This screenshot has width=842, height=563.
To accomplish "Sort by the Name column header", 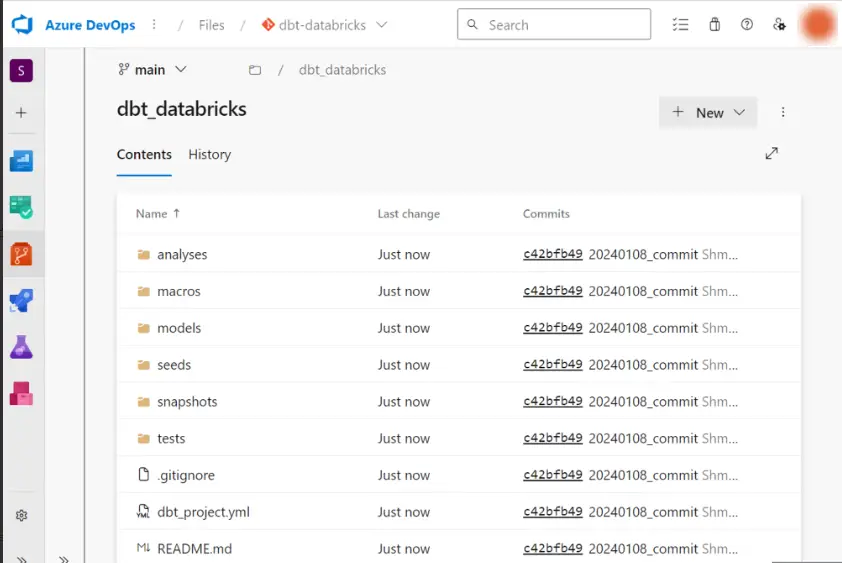I will pos(157,214).
